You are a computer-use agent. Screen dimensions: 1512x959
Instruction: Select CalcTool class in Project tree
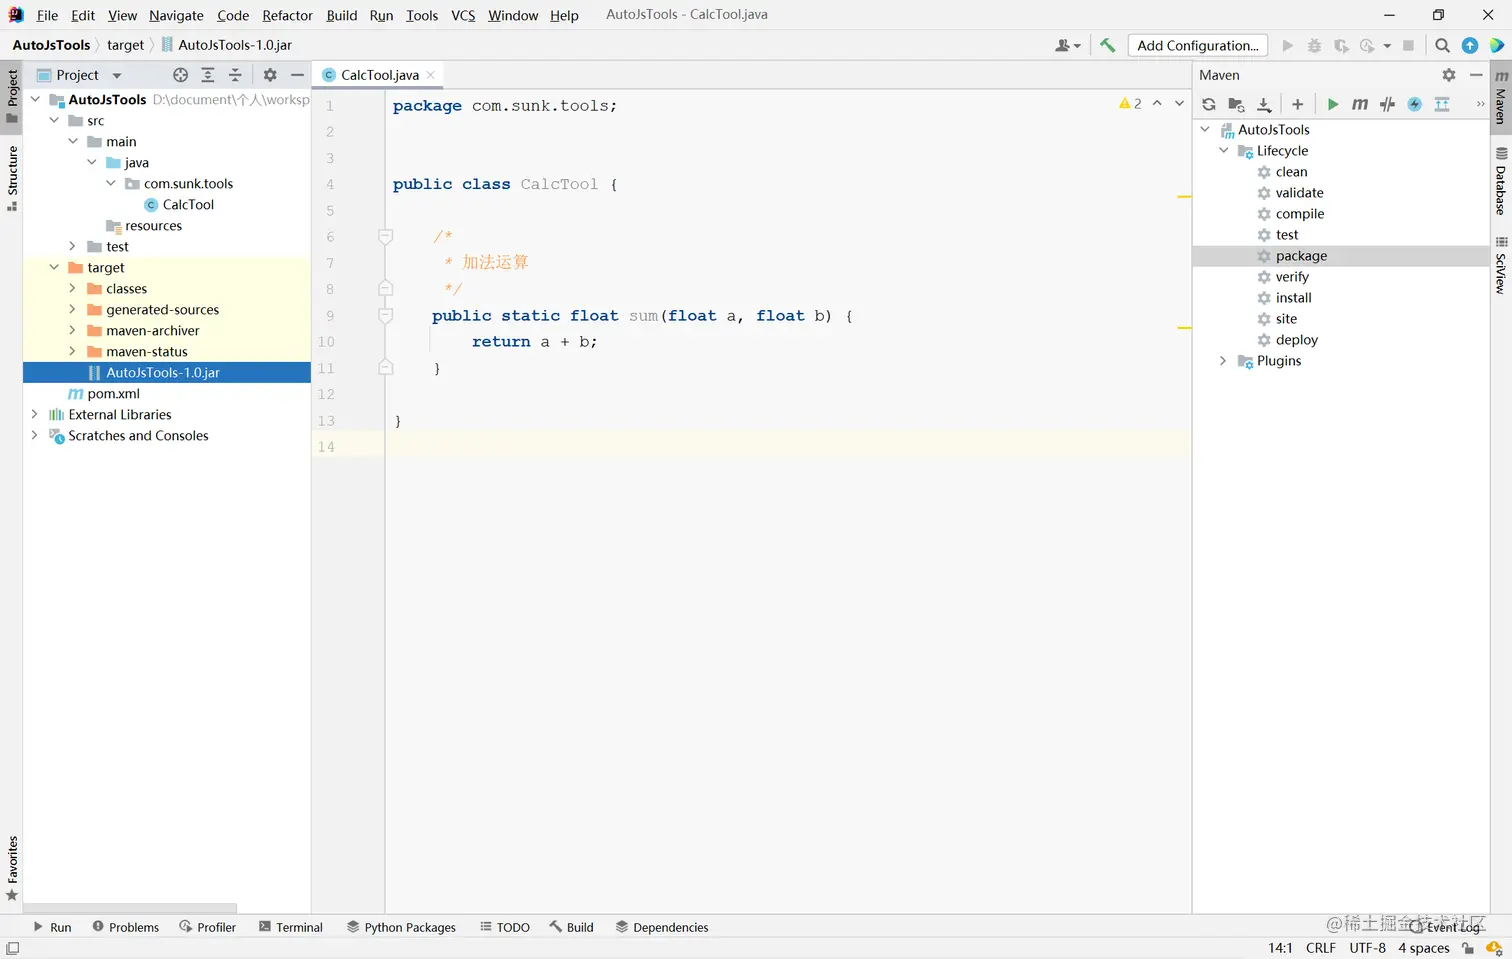179,204
